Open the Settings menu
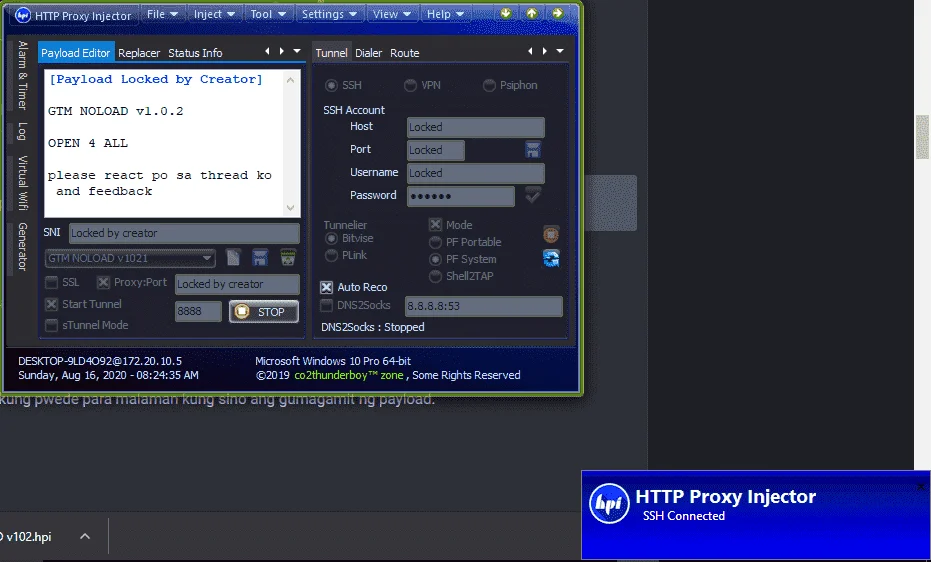 (x=329, y=14)
